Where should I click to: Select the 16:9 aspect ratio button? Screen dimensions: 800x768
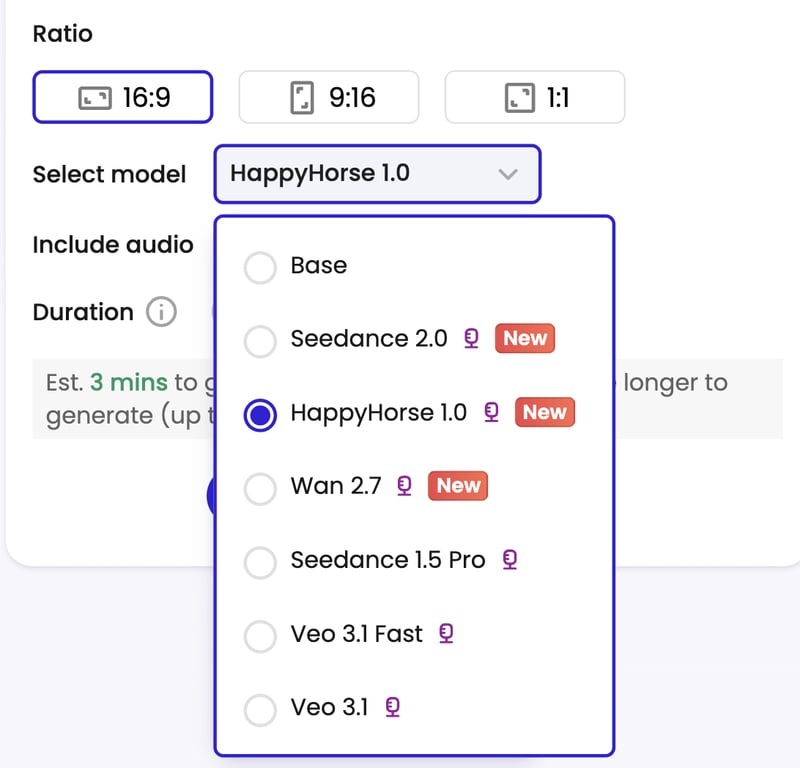(x=122, y=97)
